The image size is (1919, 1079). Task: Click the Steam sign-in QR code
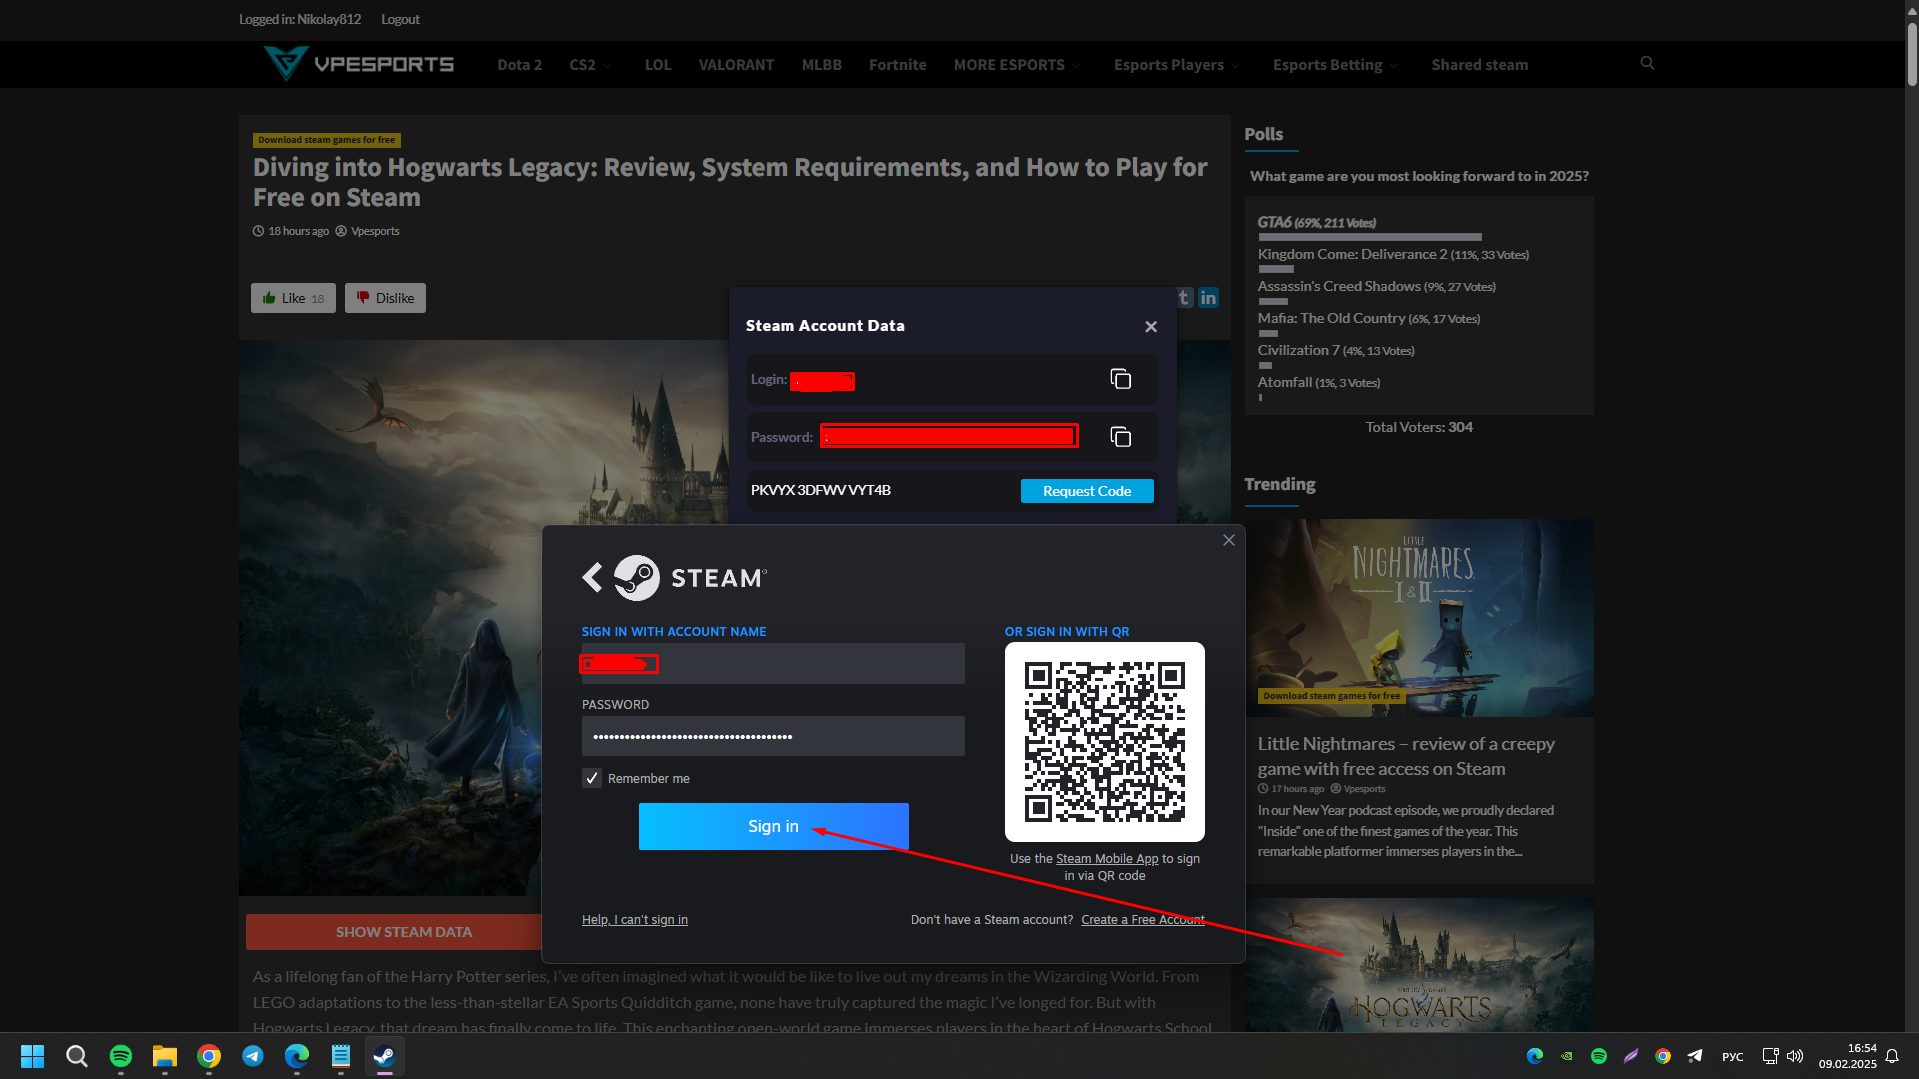click(1105, 742)
